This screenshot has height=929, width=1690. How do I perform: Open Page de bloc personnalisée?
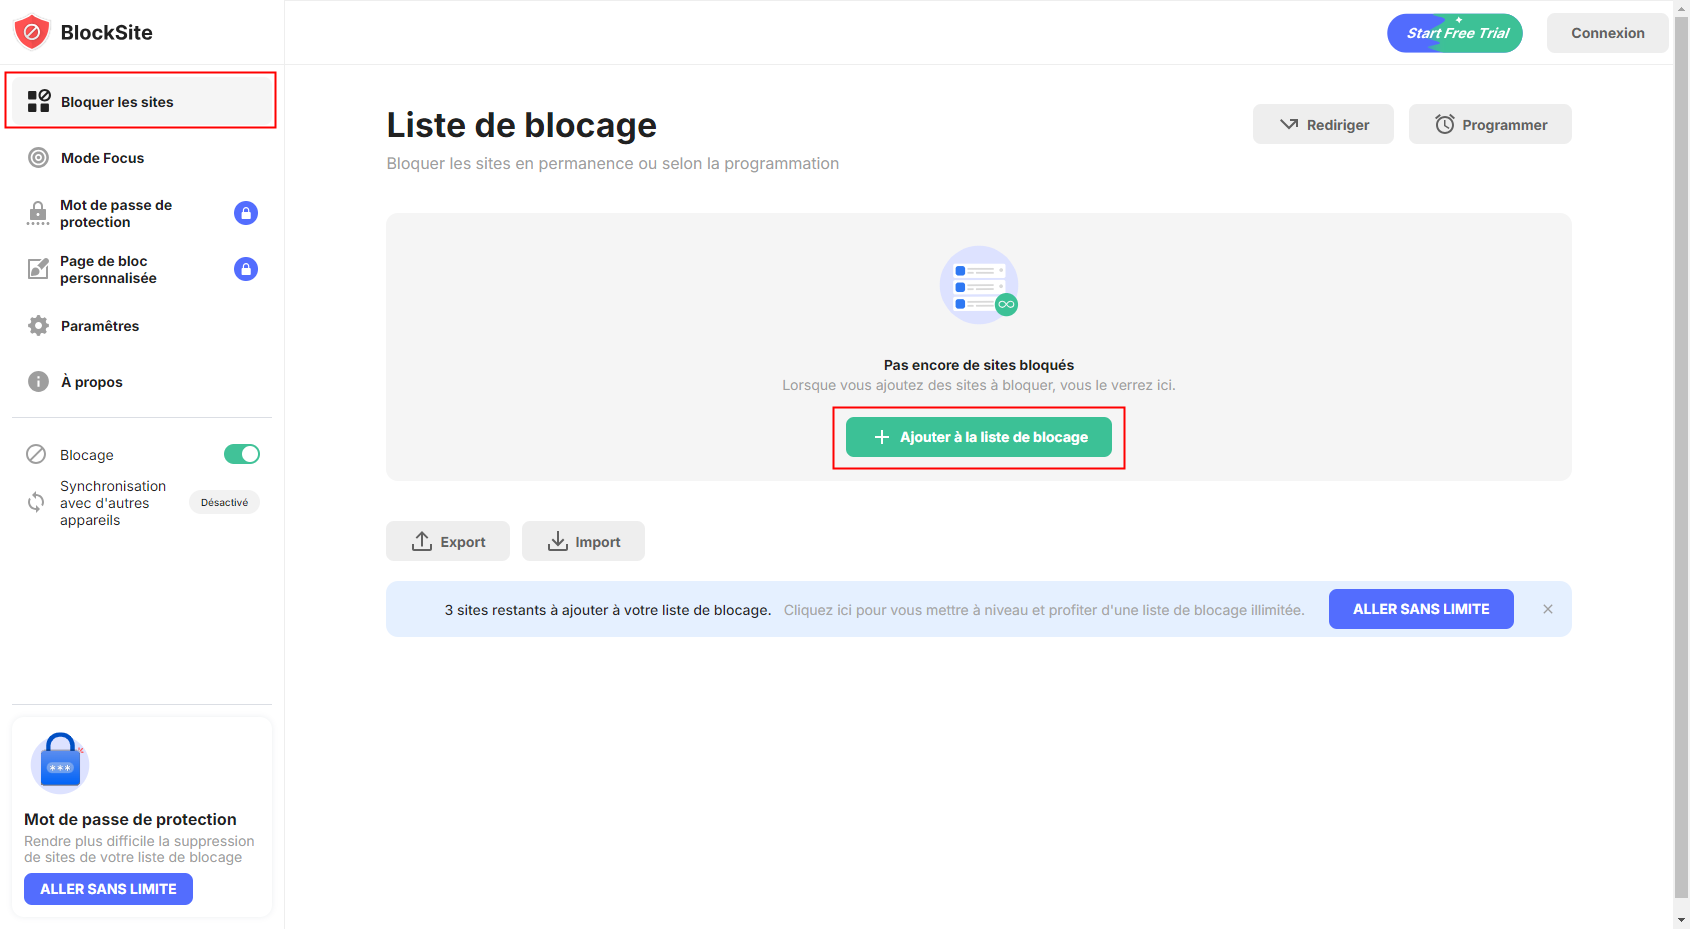(x=108, y=269)
